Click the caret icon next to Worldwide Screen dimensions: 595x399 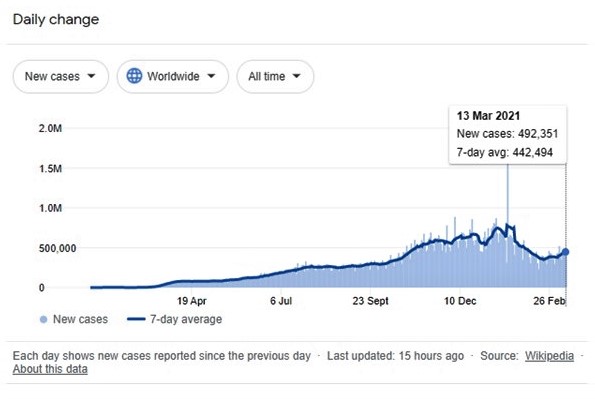(x=211, y=76)
